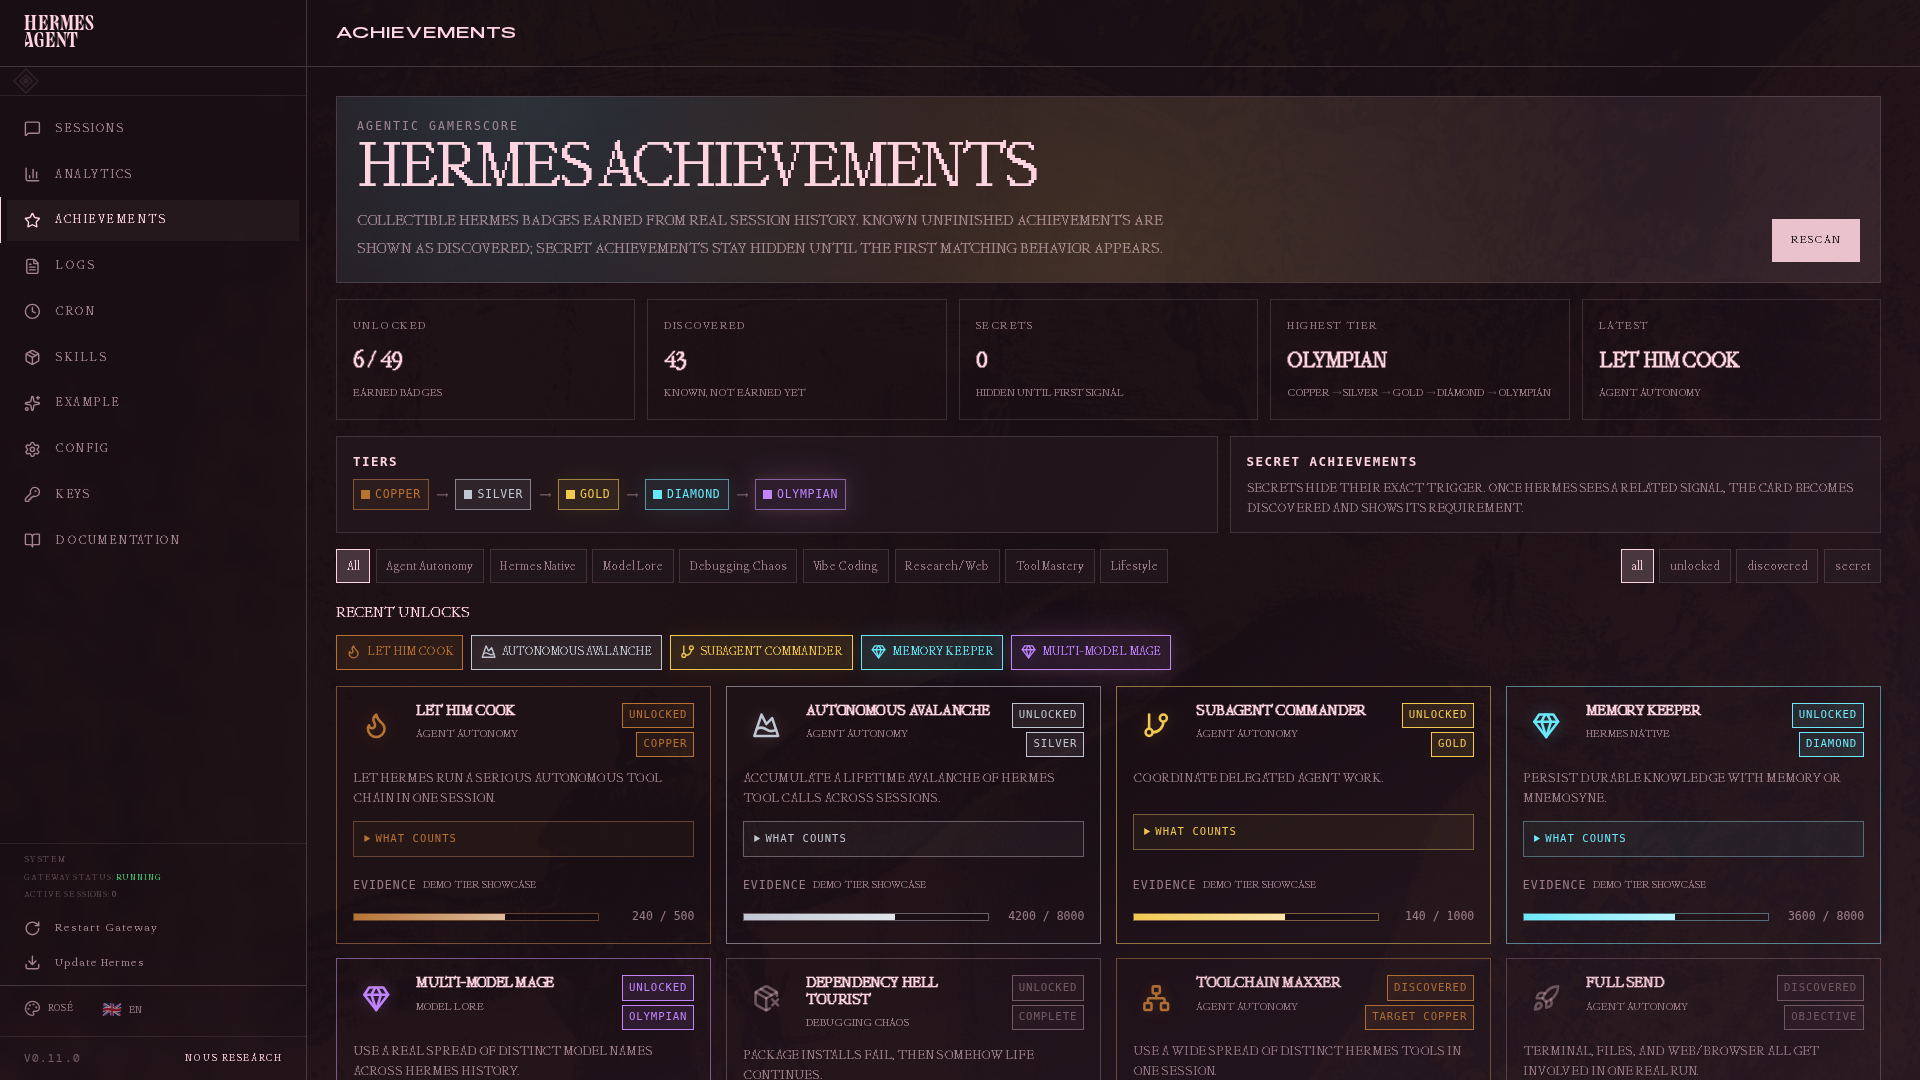
Task: Open Memory Keeper recent unlock chip
Action: pos(932,653)
